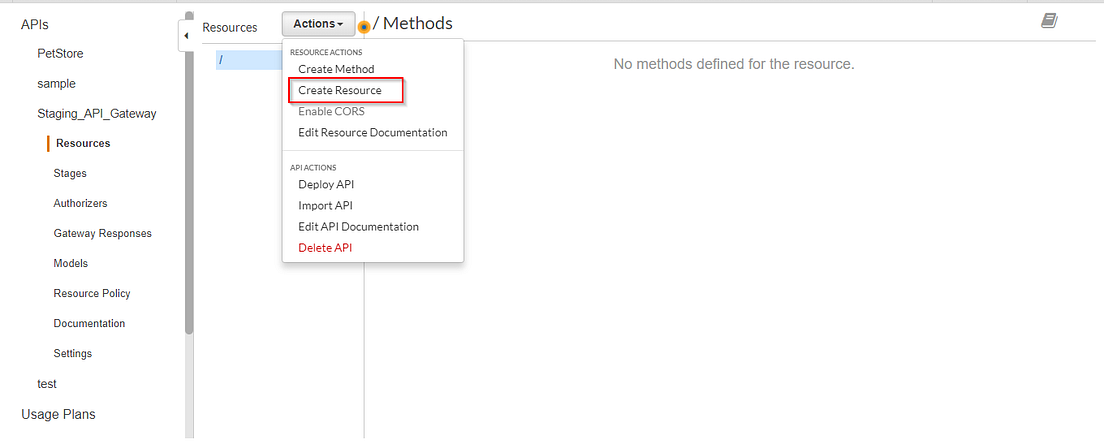Open the PetStore API
This screenshot has height=444, width=1104.
[61, 53]
